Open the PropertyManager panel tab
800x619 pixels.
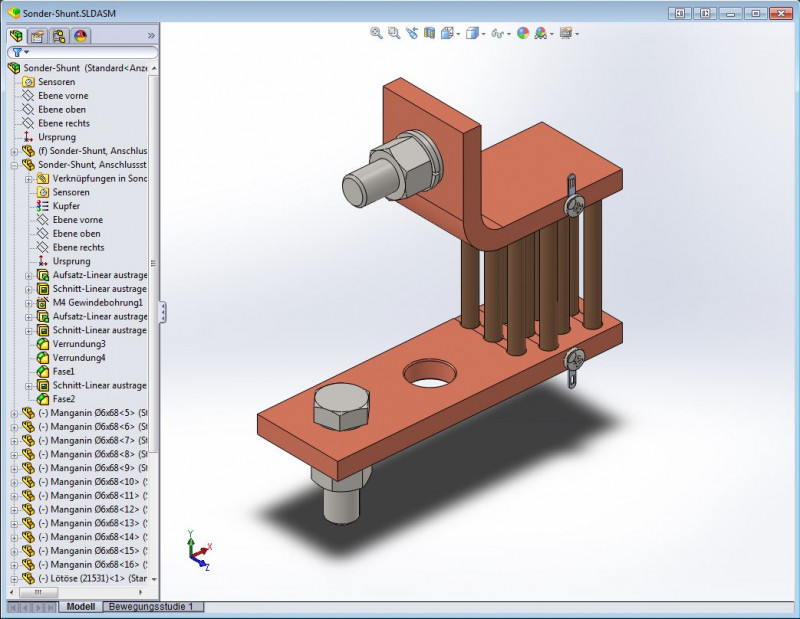37,35
